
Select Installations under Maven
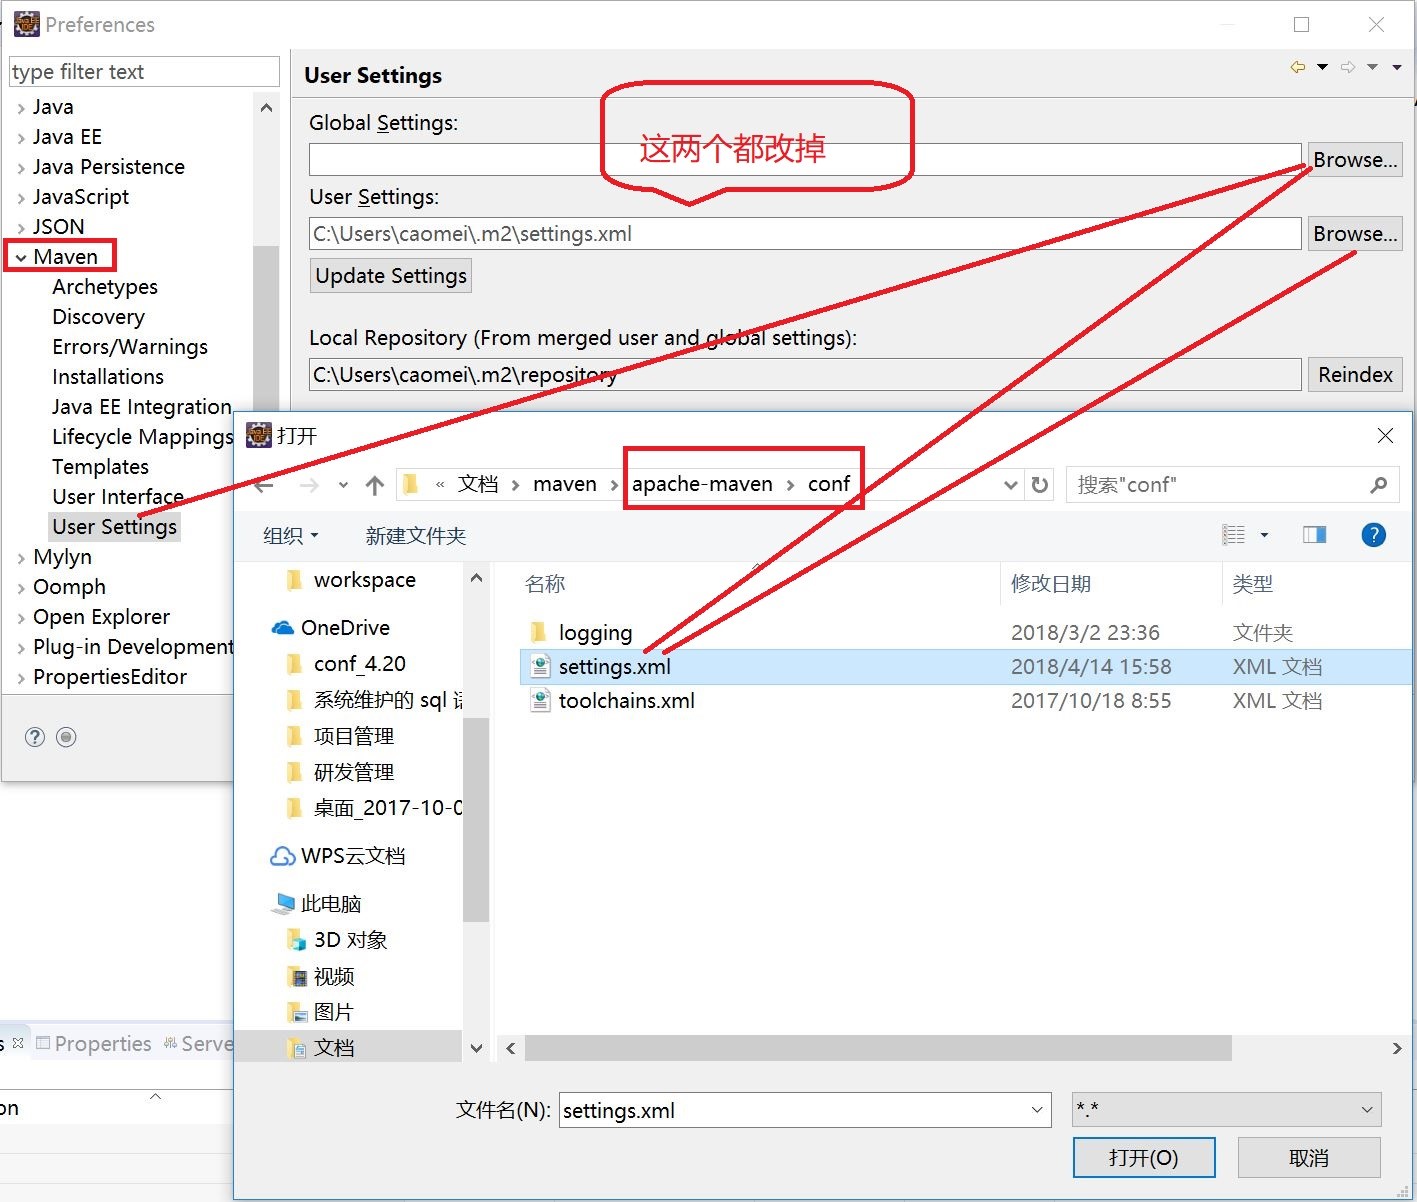pyautogui.click(x=108, y=377)
